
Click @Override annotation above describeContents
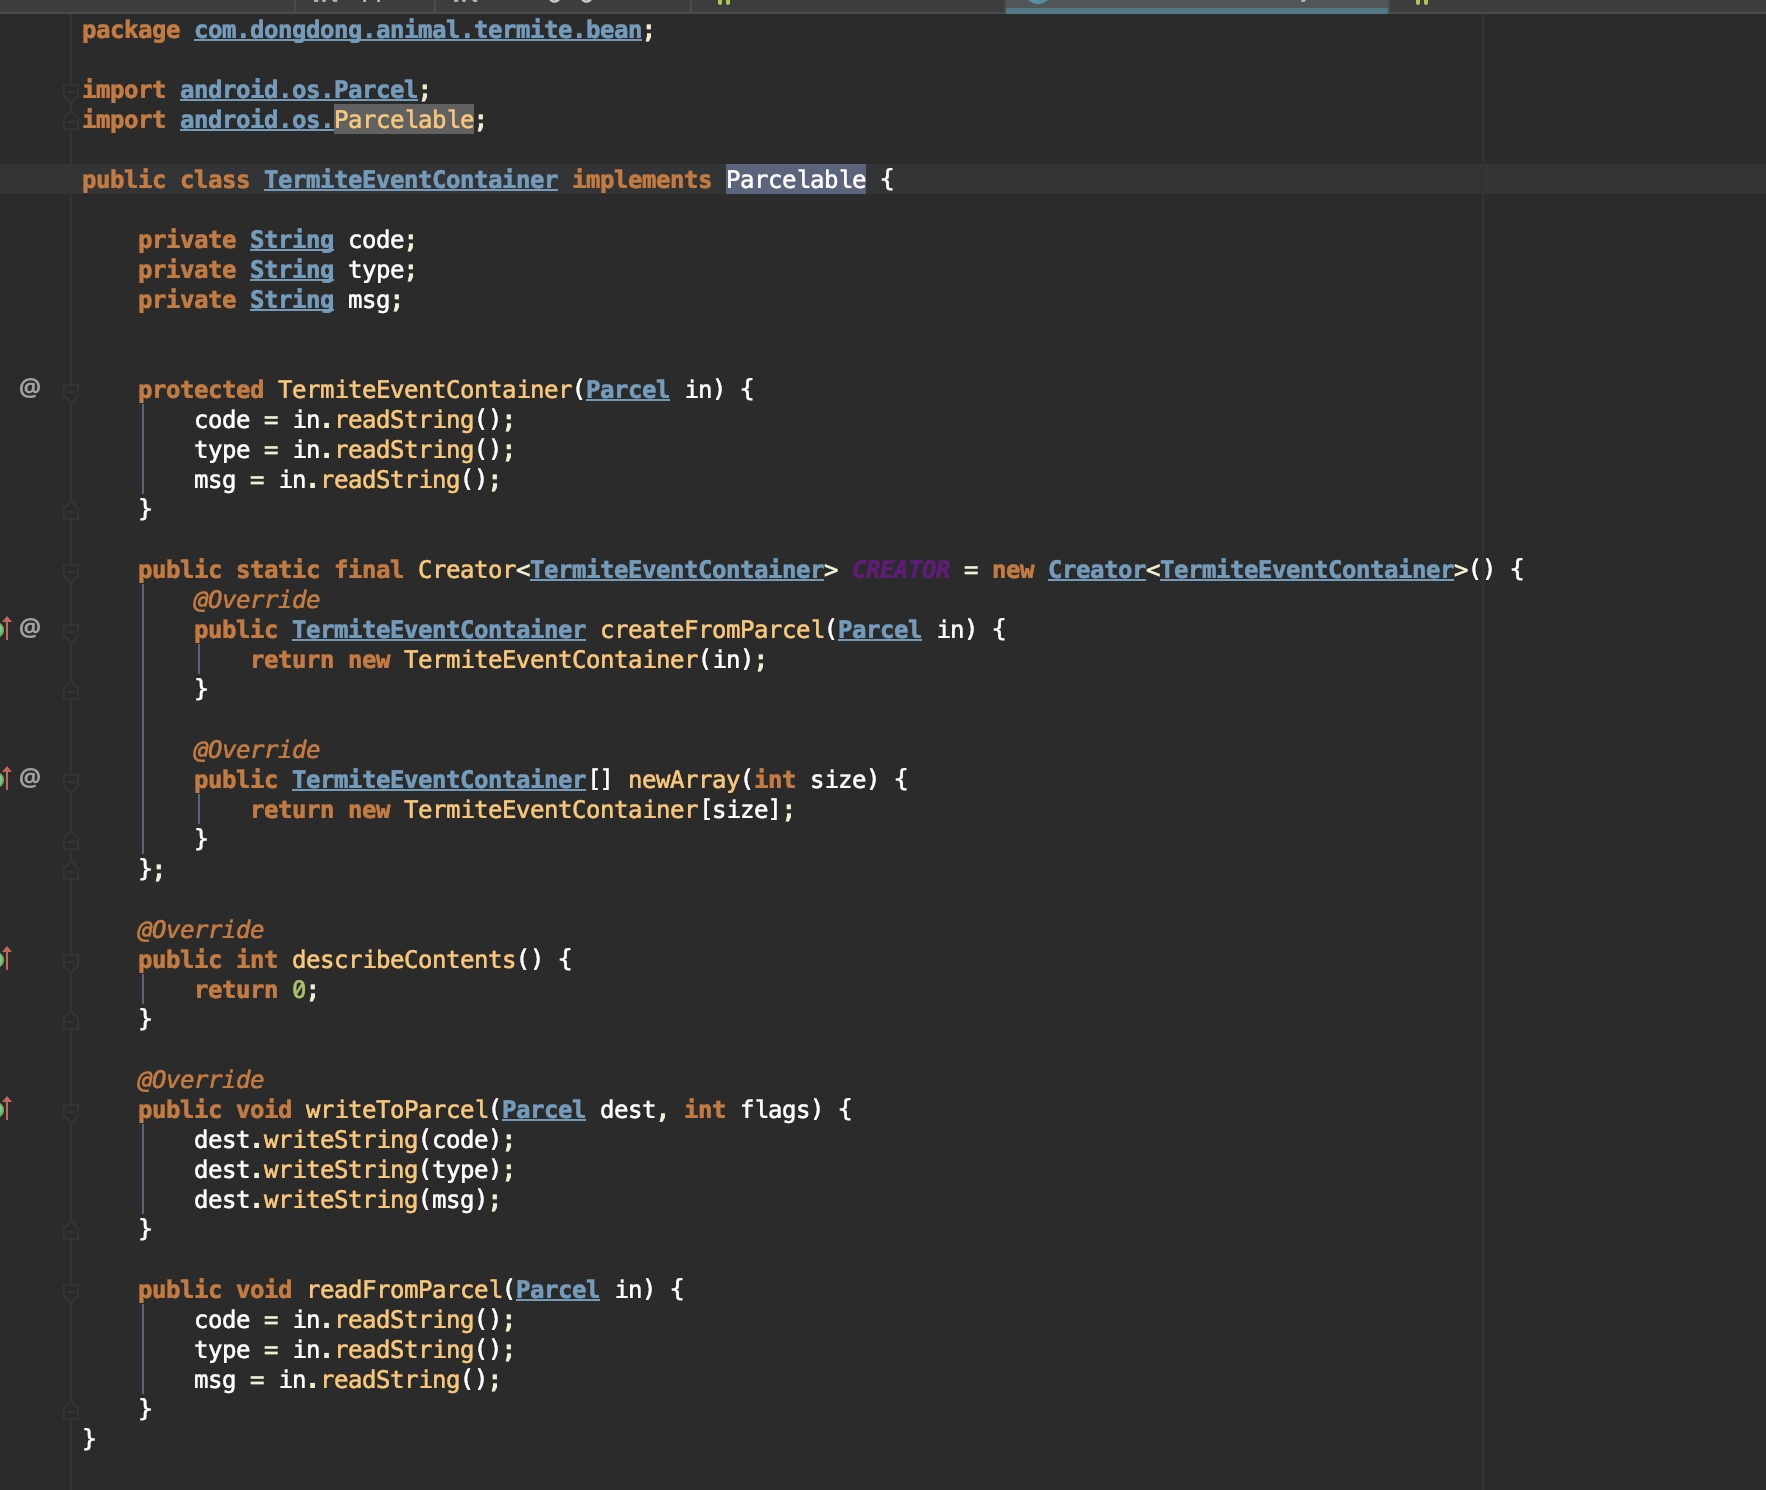201,930
